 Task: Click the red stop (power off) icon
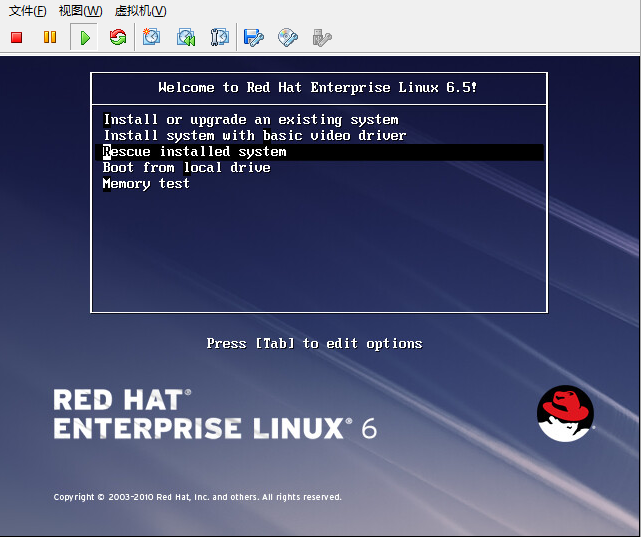pyautogui.click(x=16, y=38)
